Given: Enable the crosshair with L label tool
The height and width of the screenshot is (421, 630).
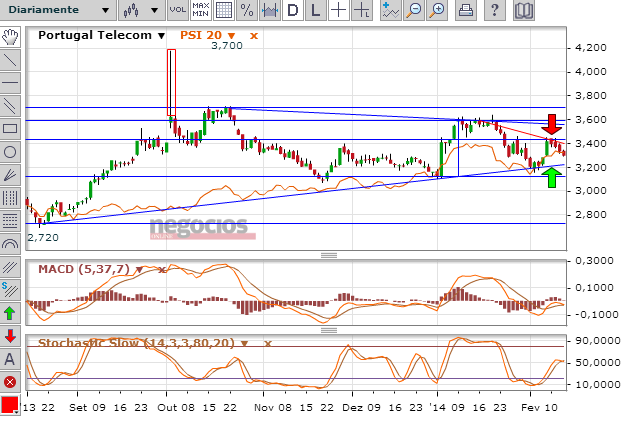Looking at the screenshot, I should coord(362,10).
